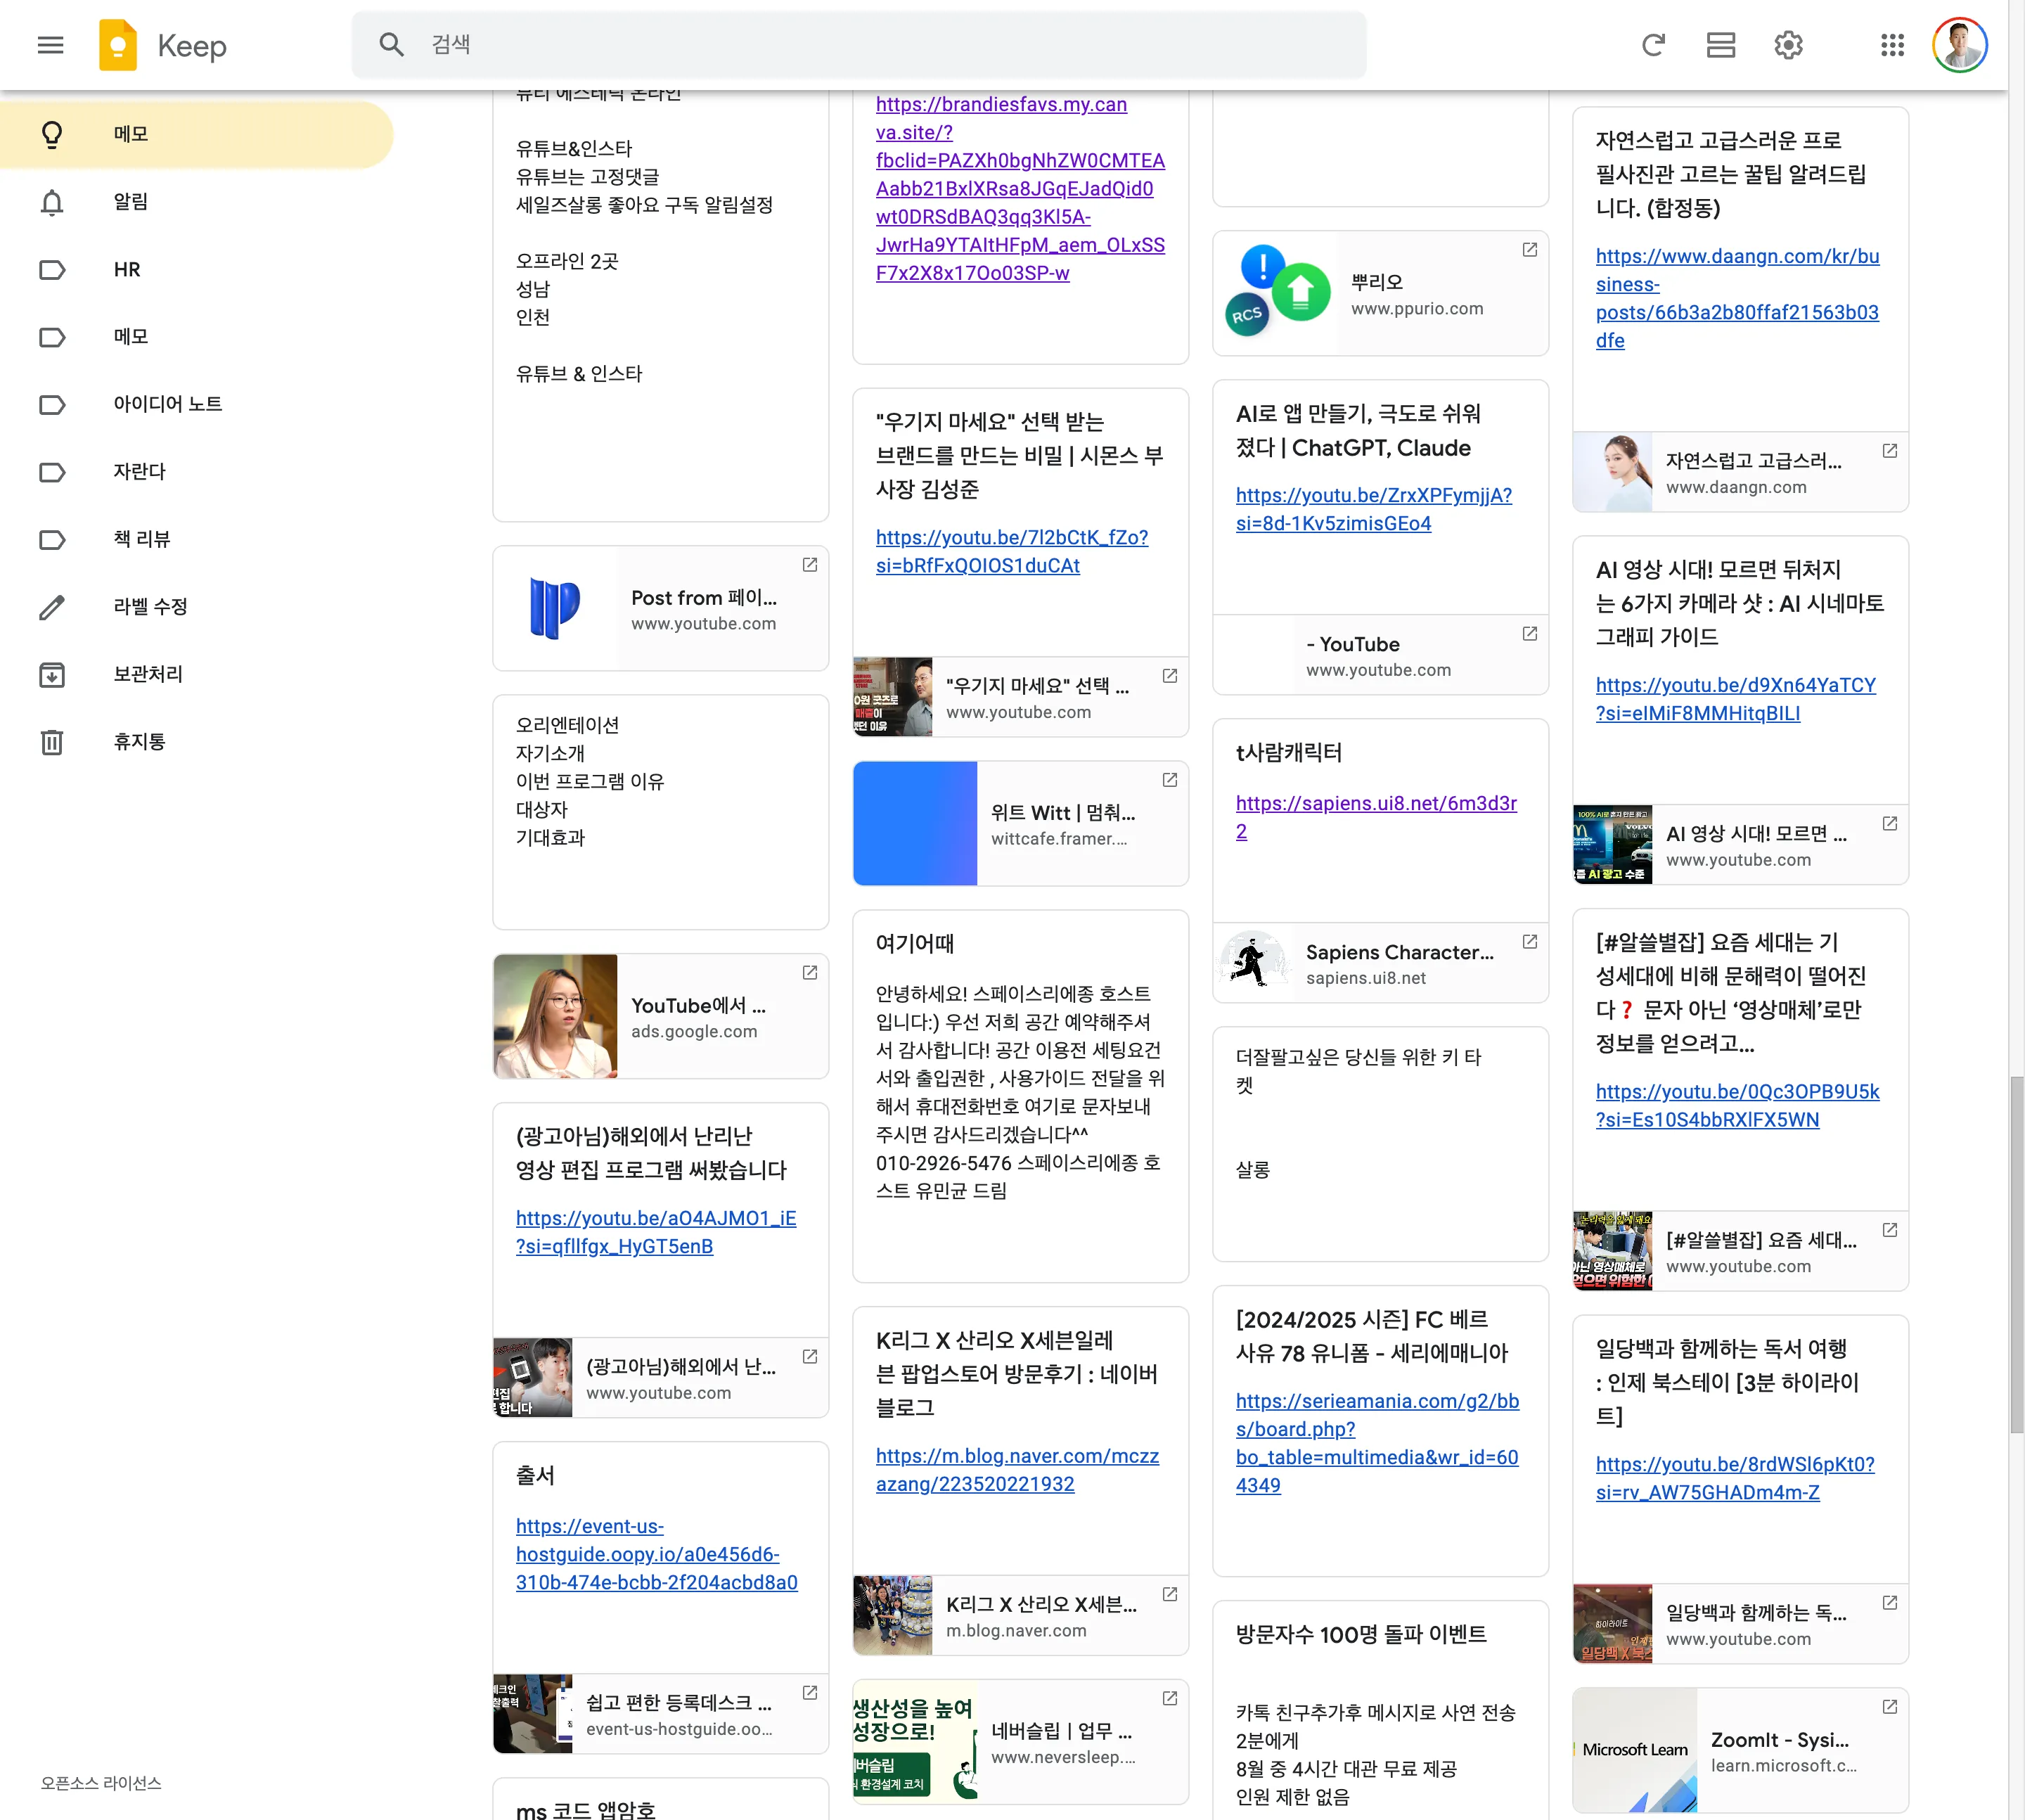Click the refresh icon in header

[1653, 45]
